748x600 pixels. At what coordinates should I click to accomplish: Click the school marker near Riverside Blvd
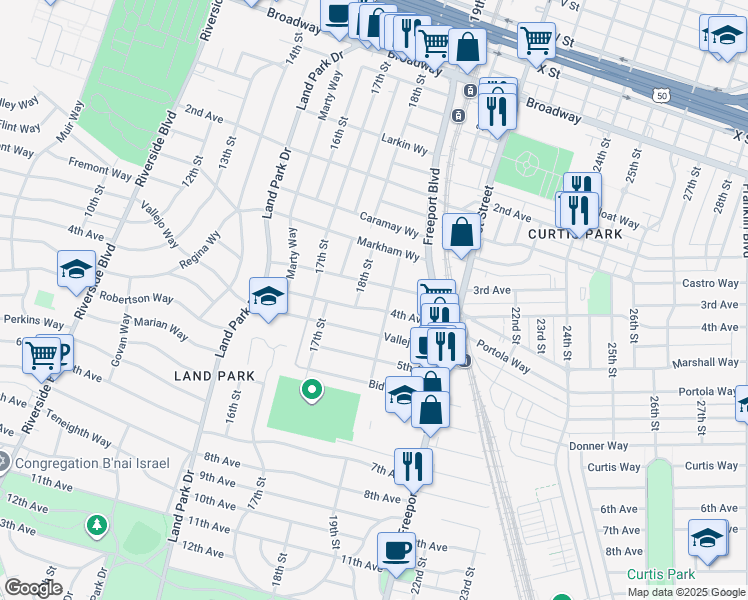click(76, 270)
